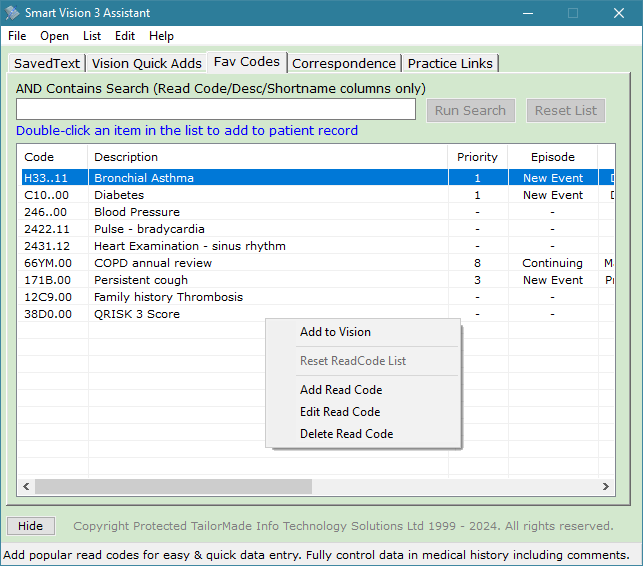This screenshot has width=643, height=566.
Task: Click the Continuing episode cell
Action: 552,263
